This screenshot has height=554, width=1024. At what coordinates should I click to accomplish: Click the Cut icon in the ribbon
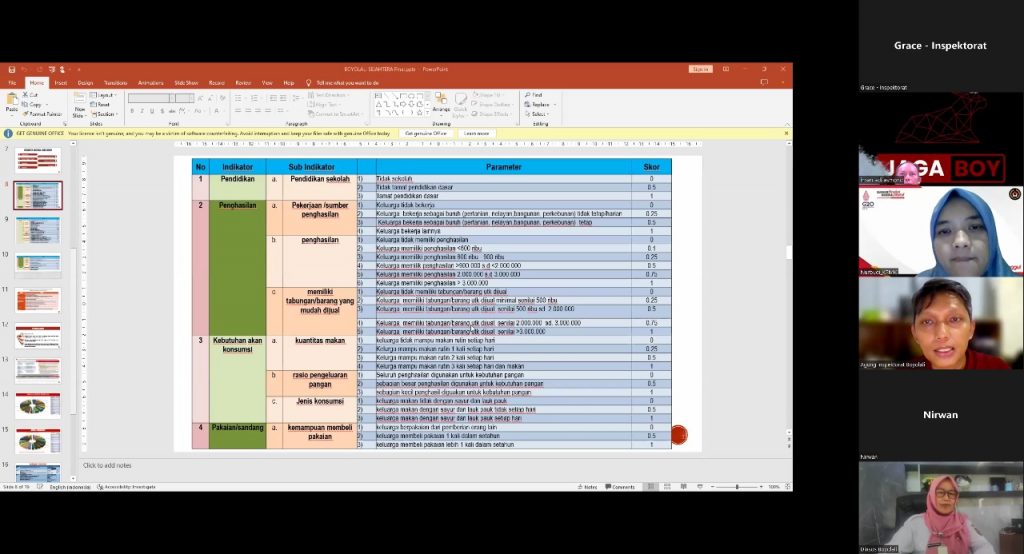point(33,94)
